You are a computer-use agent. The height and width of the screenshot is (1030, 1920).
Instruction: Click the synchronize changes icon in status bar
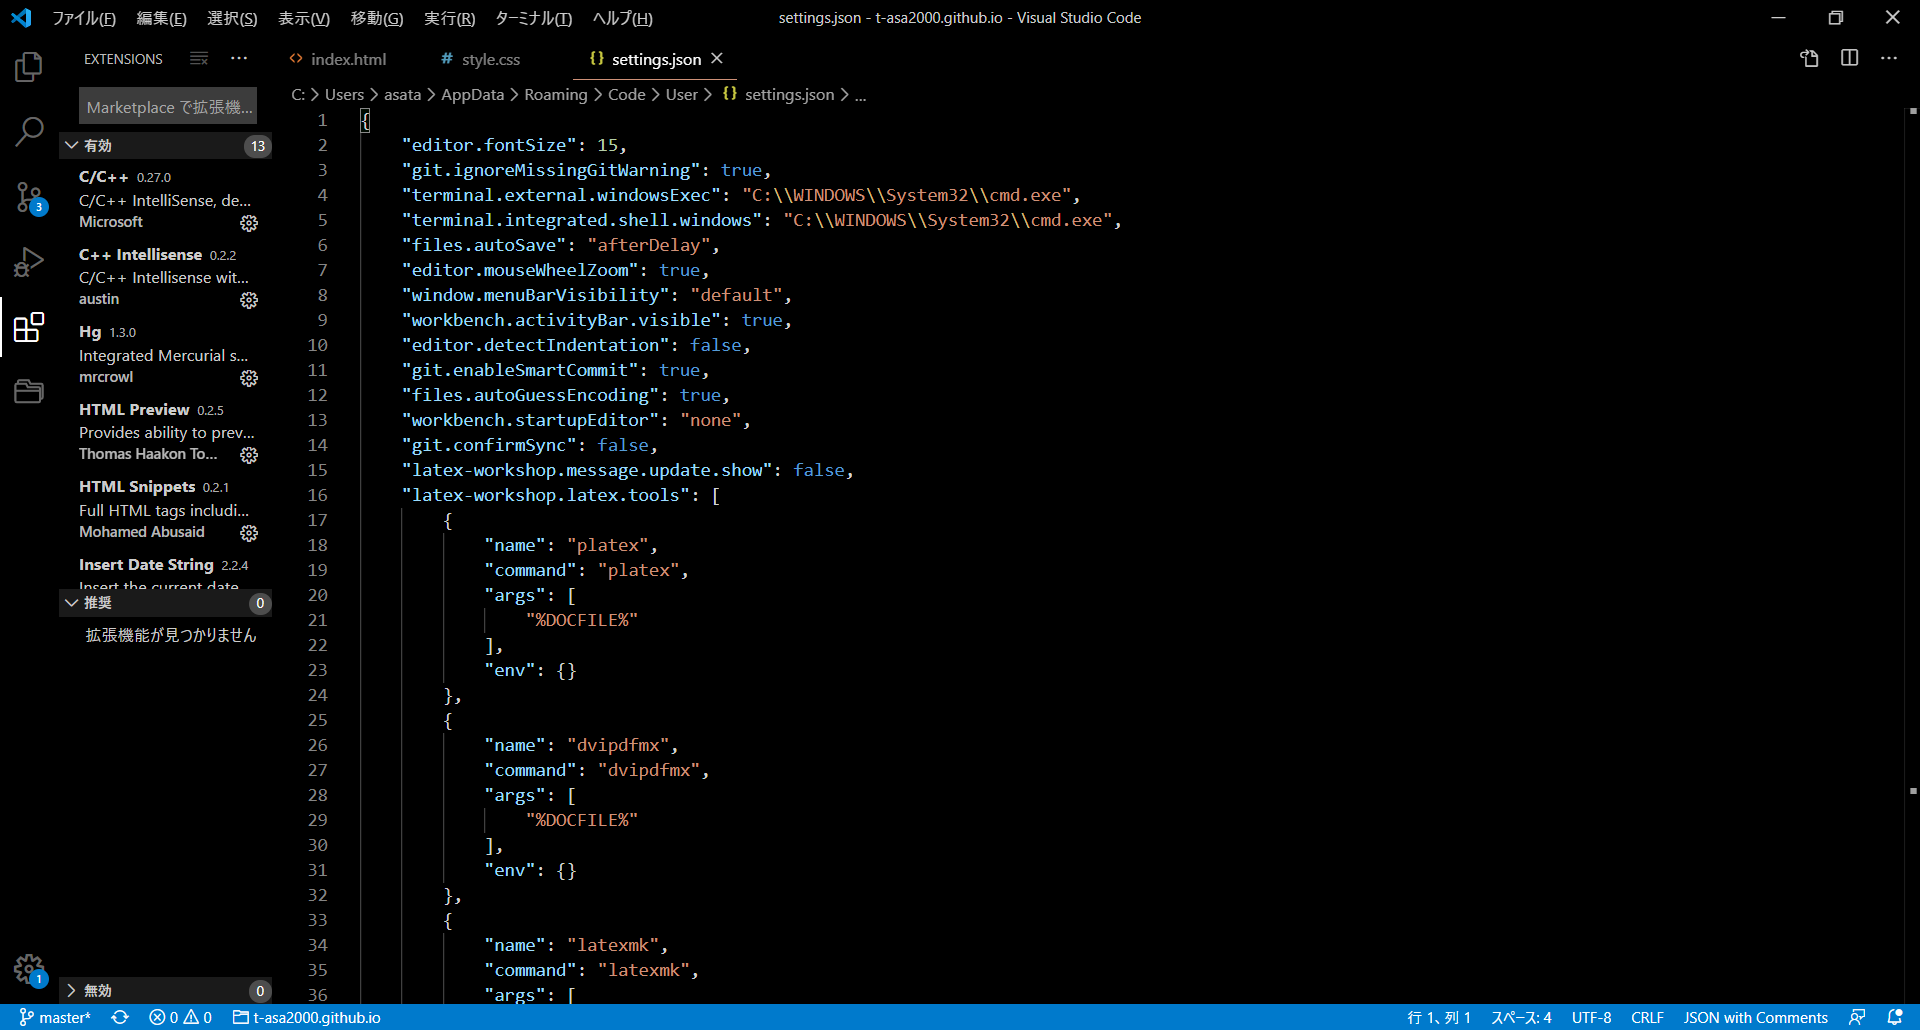[x=120, y=1017]
